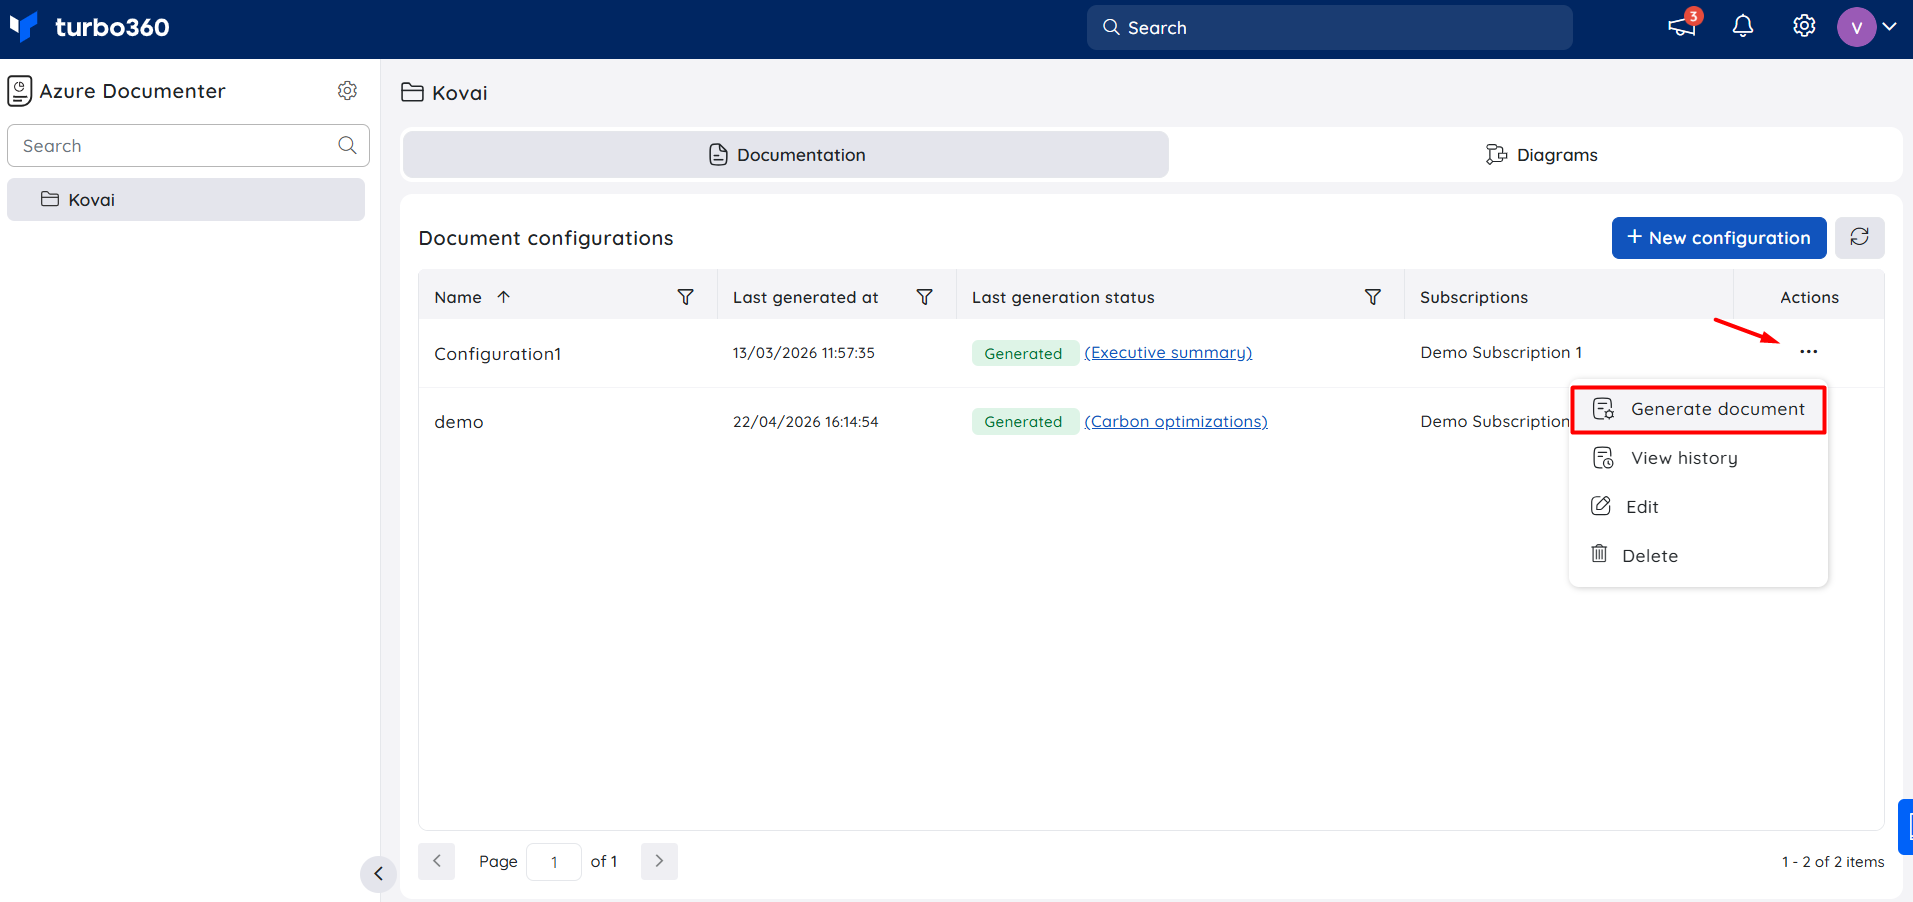Click date 22/04/2026 16:14:54
Viewport: 1913px width, 902px height.
806,422
